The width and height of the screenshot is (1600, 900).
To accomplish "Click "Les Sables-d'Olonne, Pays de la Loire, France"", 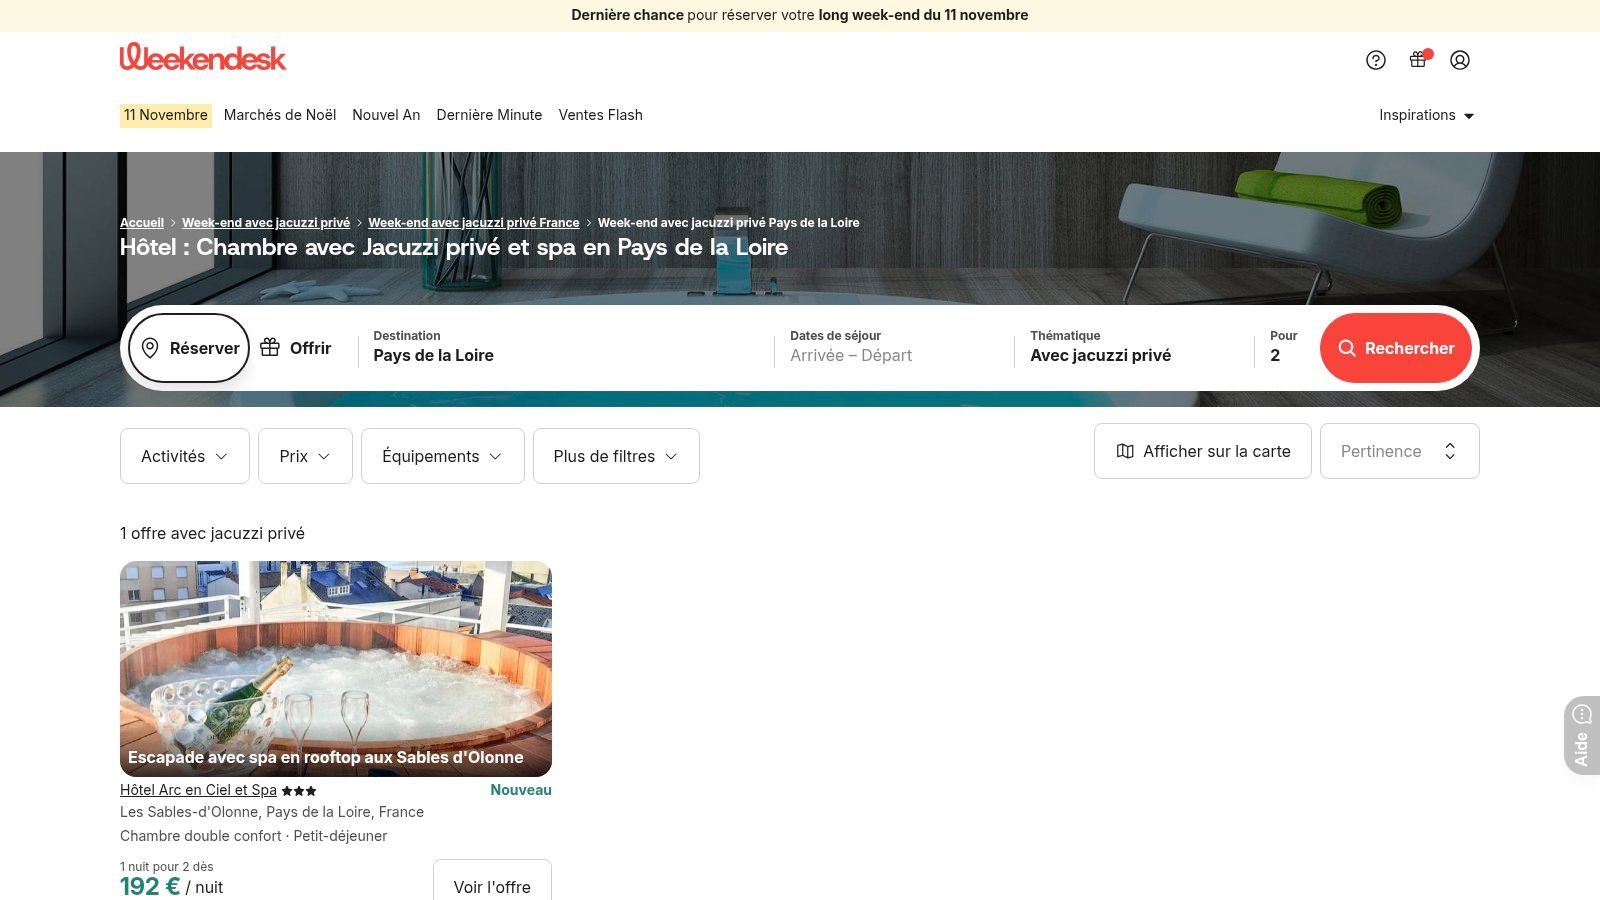I will [x=272, y=812].
